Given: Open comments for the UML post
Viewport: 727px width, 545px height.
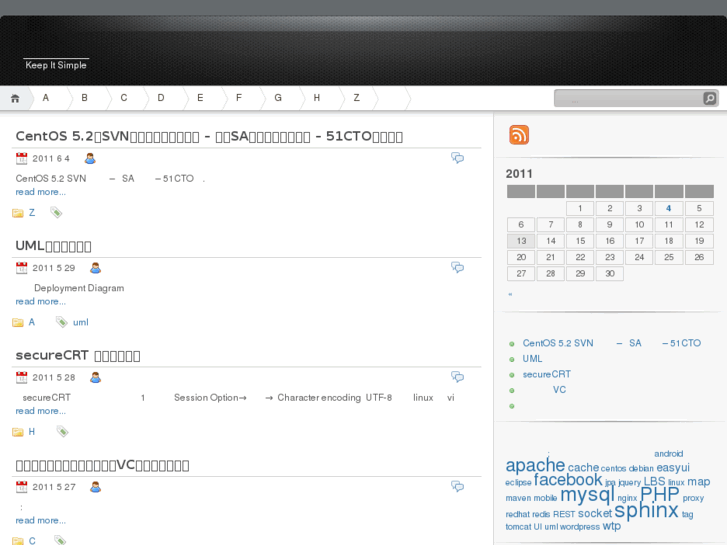Looking at the screenshot, I should pyautogui.click(x=457, y=268).
